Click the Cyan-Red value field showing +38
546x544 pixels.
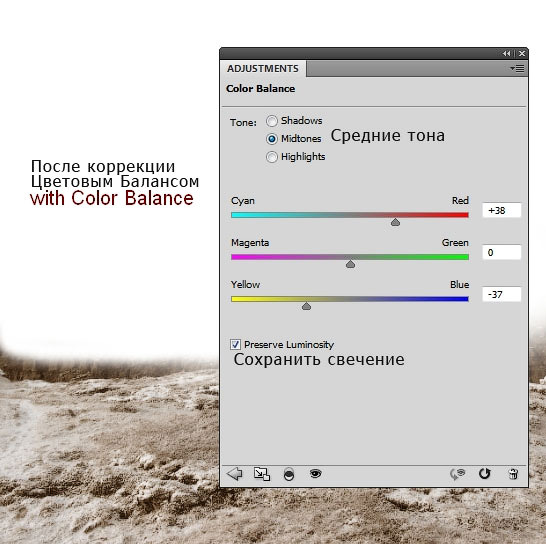click(502, 210)
